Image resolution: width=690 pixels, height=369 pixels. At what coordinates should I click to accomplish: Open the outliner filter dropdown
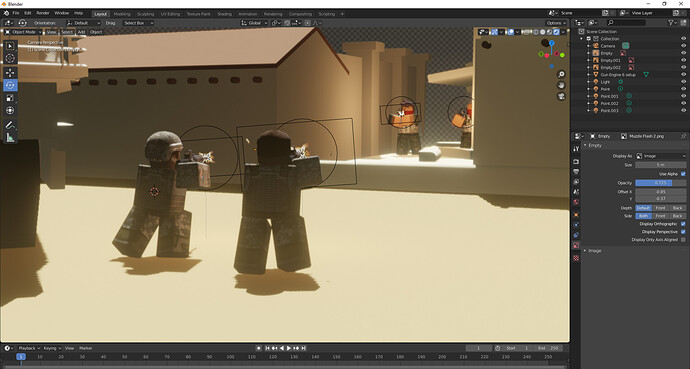(x=673, y=22)
